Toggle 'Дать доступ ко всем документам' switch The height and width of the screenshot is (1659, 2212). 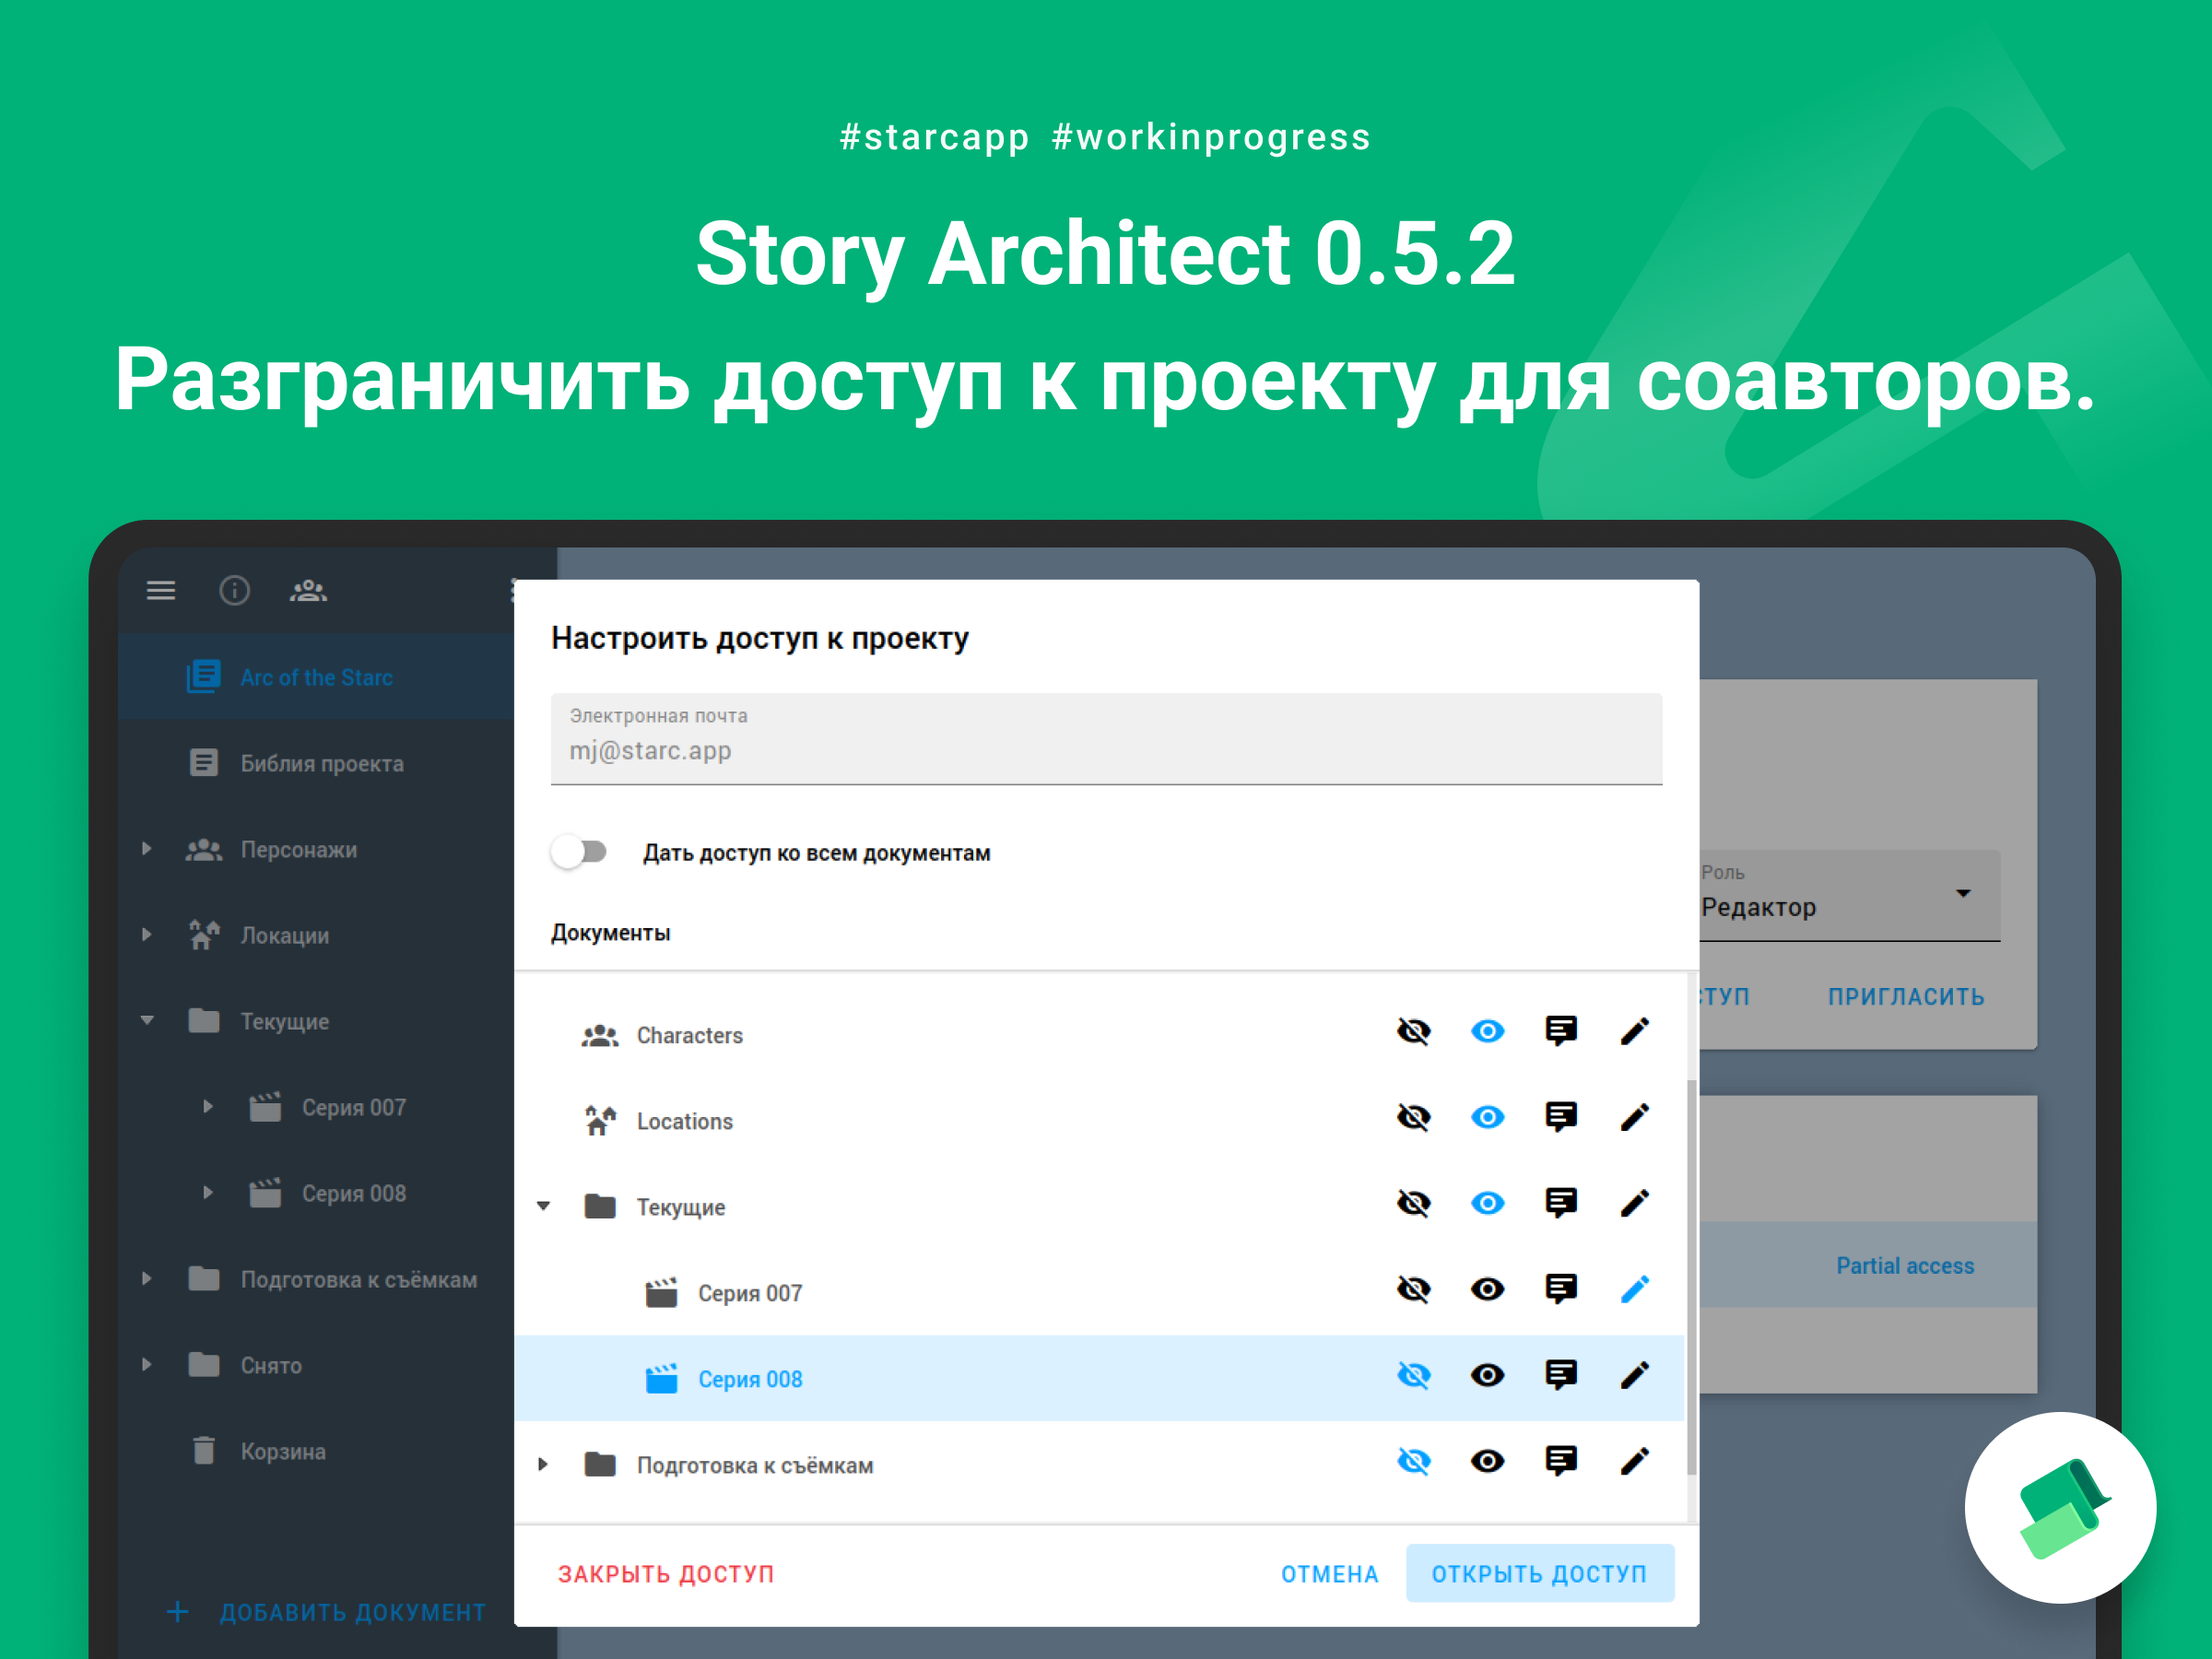pos(579,852)
